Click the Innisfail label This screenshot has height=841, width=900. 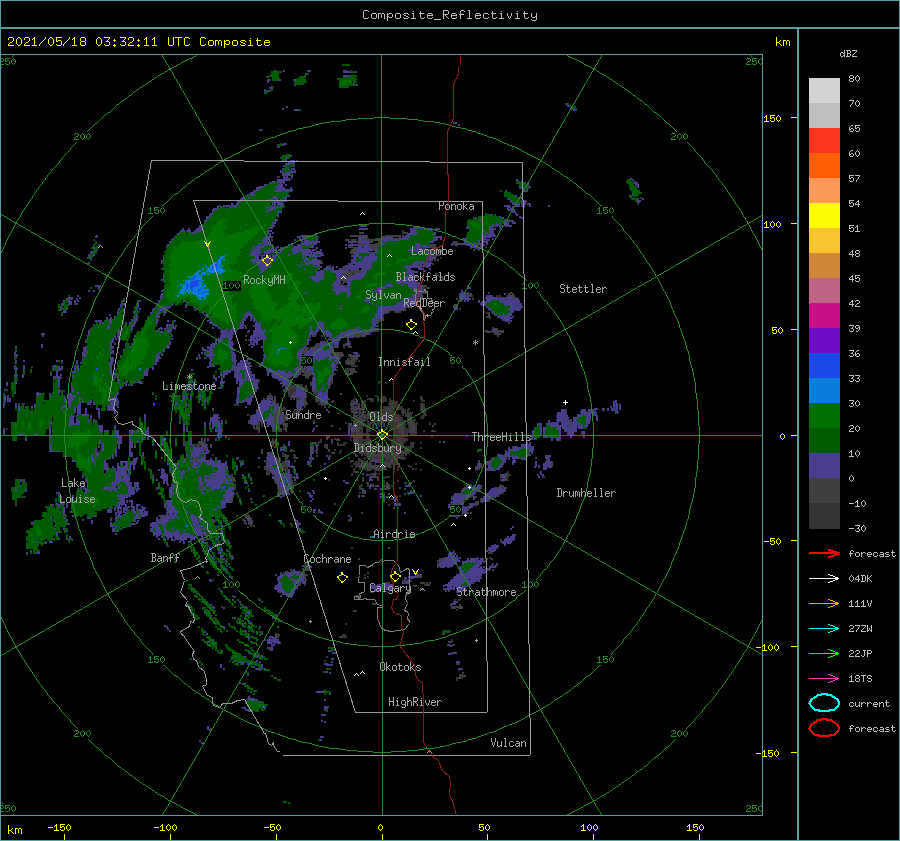[x=404, y=362]
